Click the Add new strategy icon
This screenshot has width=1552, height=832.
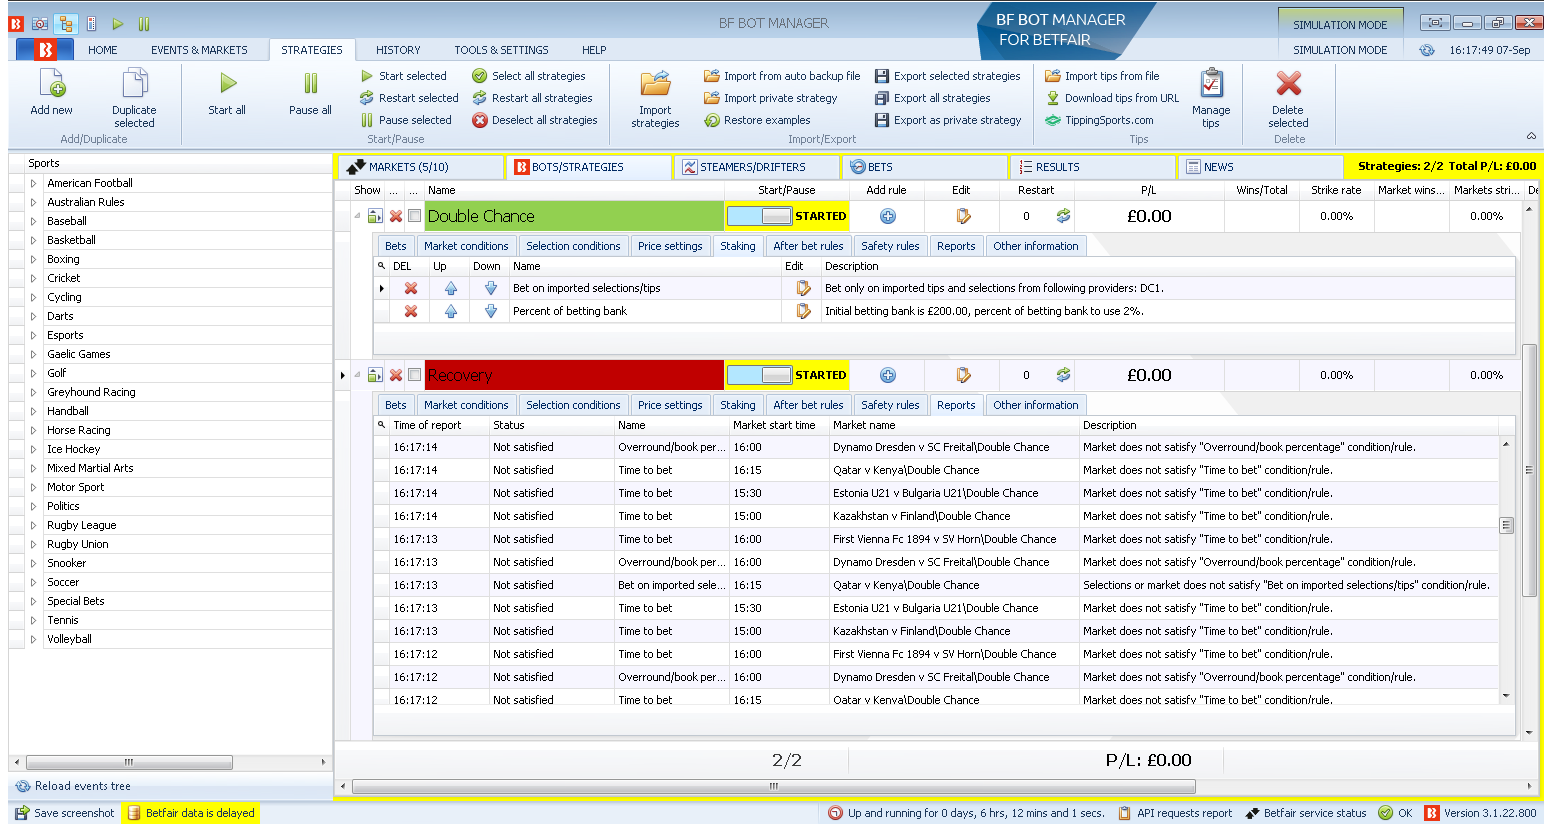51,84
